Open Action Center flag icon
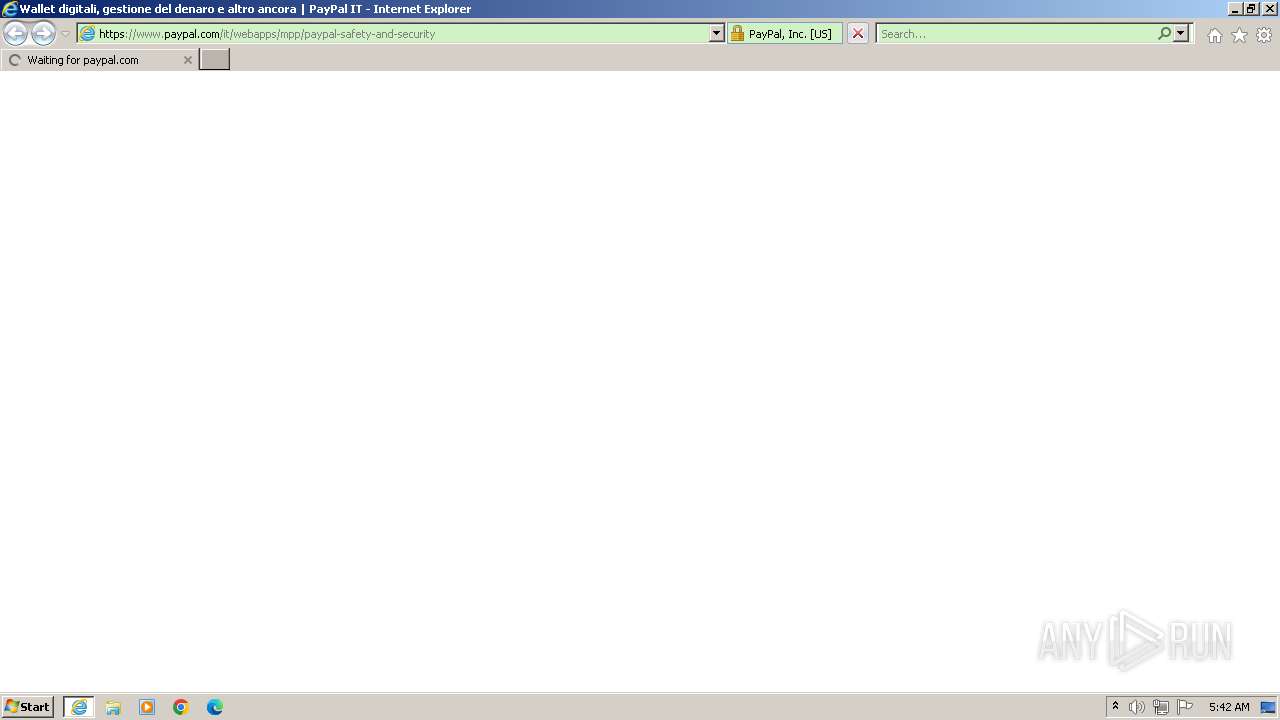1280x720 pixels. 1185,707
